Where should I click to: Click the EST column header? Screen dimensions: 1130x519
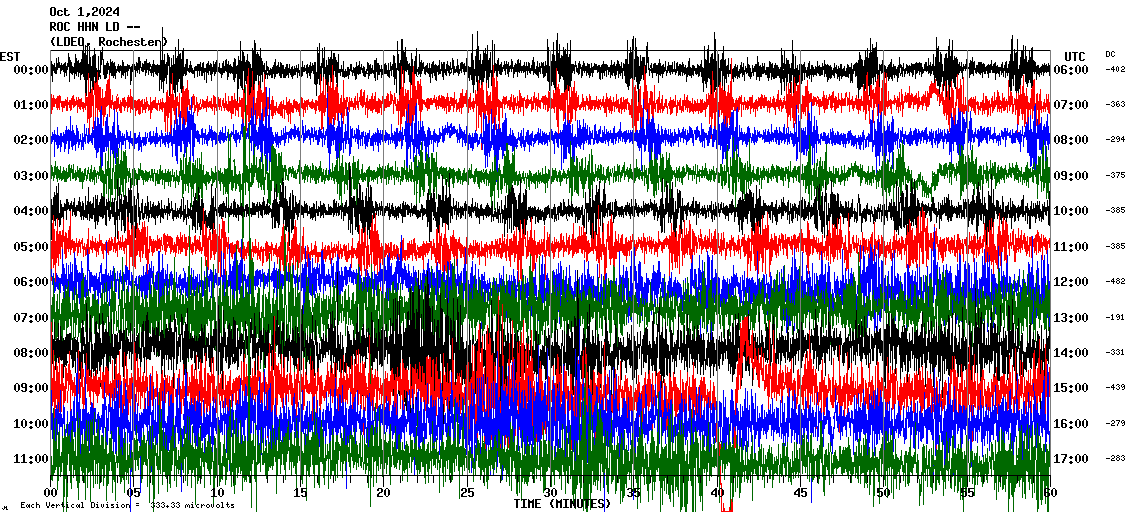pyautogui.click(x=10, y=56)
